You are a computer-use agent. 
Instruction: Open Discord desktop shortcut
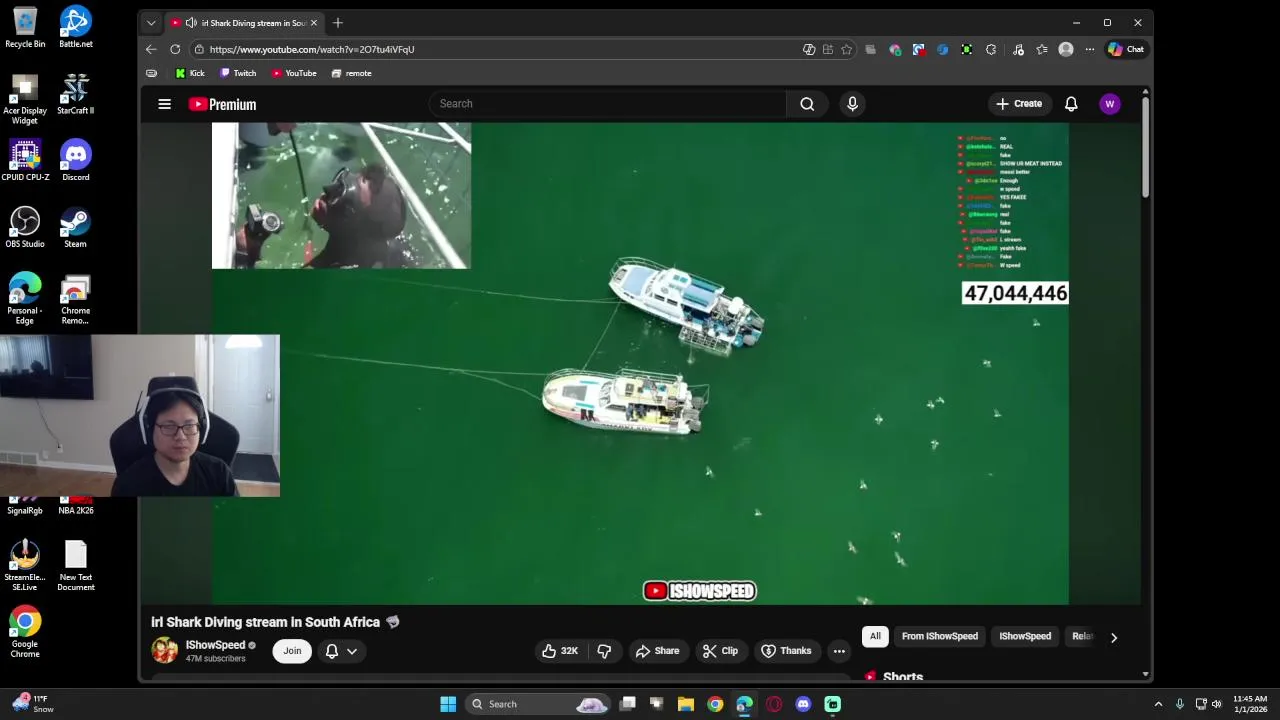75,161
